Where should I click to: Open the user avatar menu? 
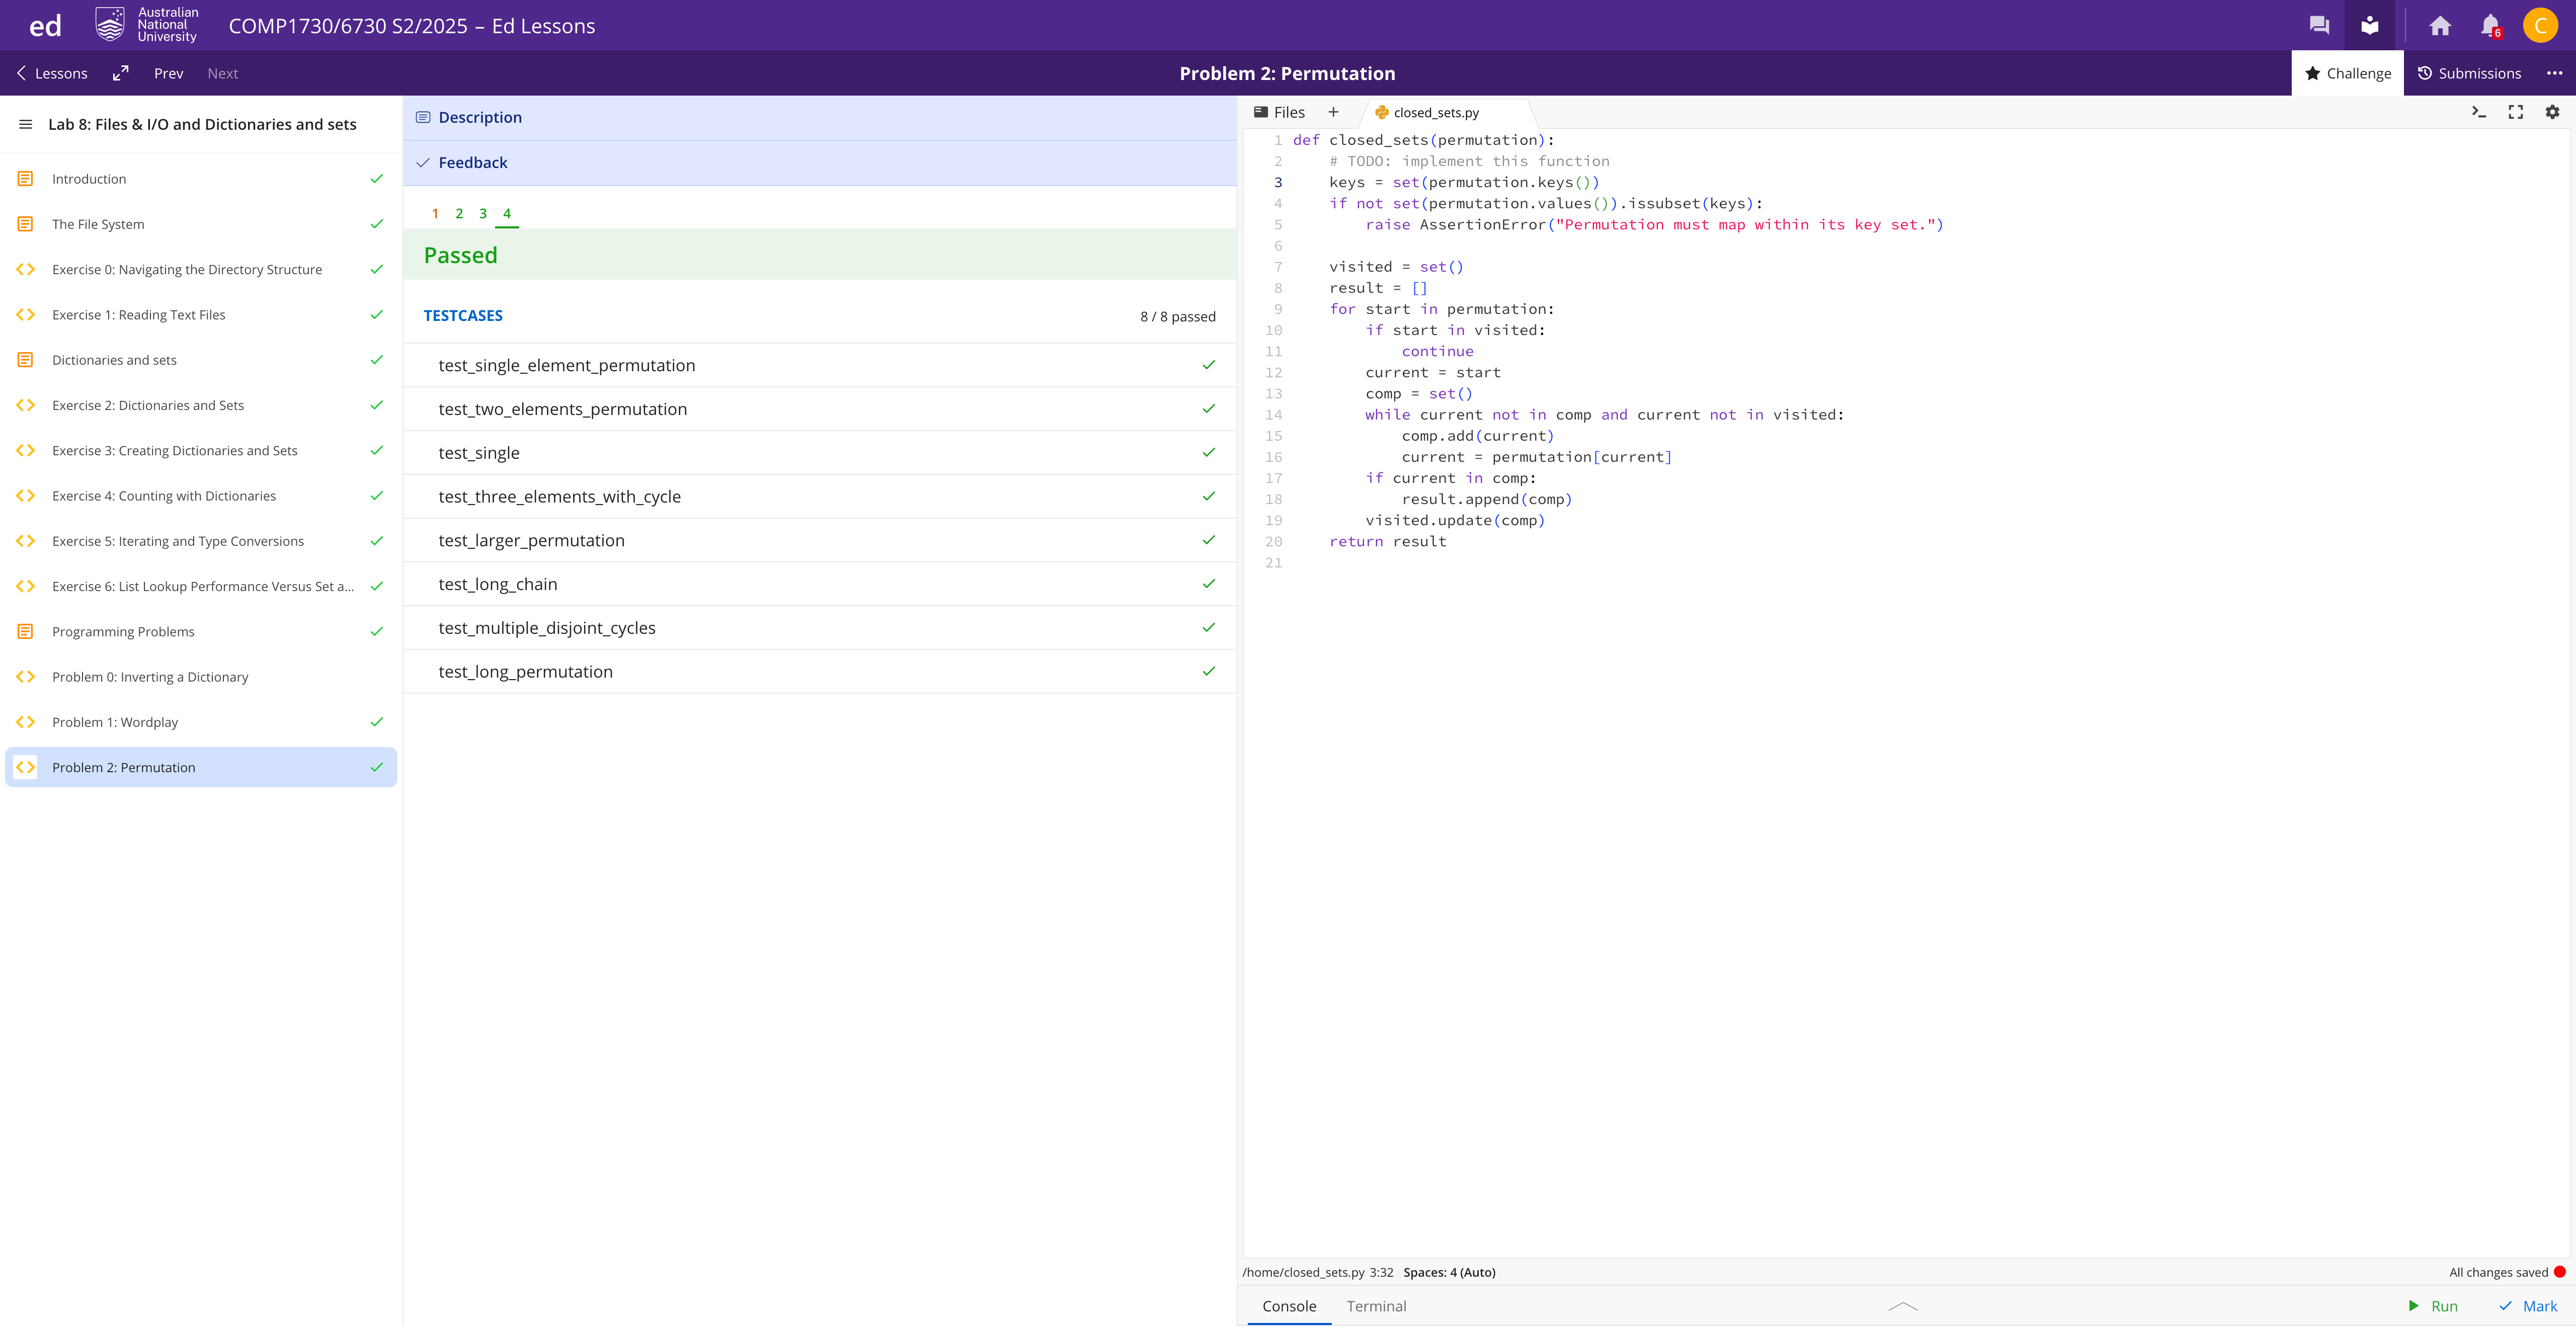(2541, 26)
